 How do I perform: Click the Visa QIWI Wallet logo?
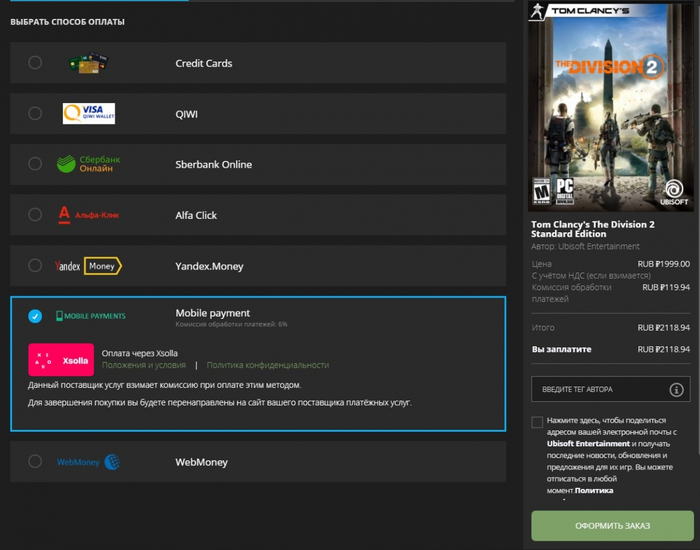tap(89, 113)
